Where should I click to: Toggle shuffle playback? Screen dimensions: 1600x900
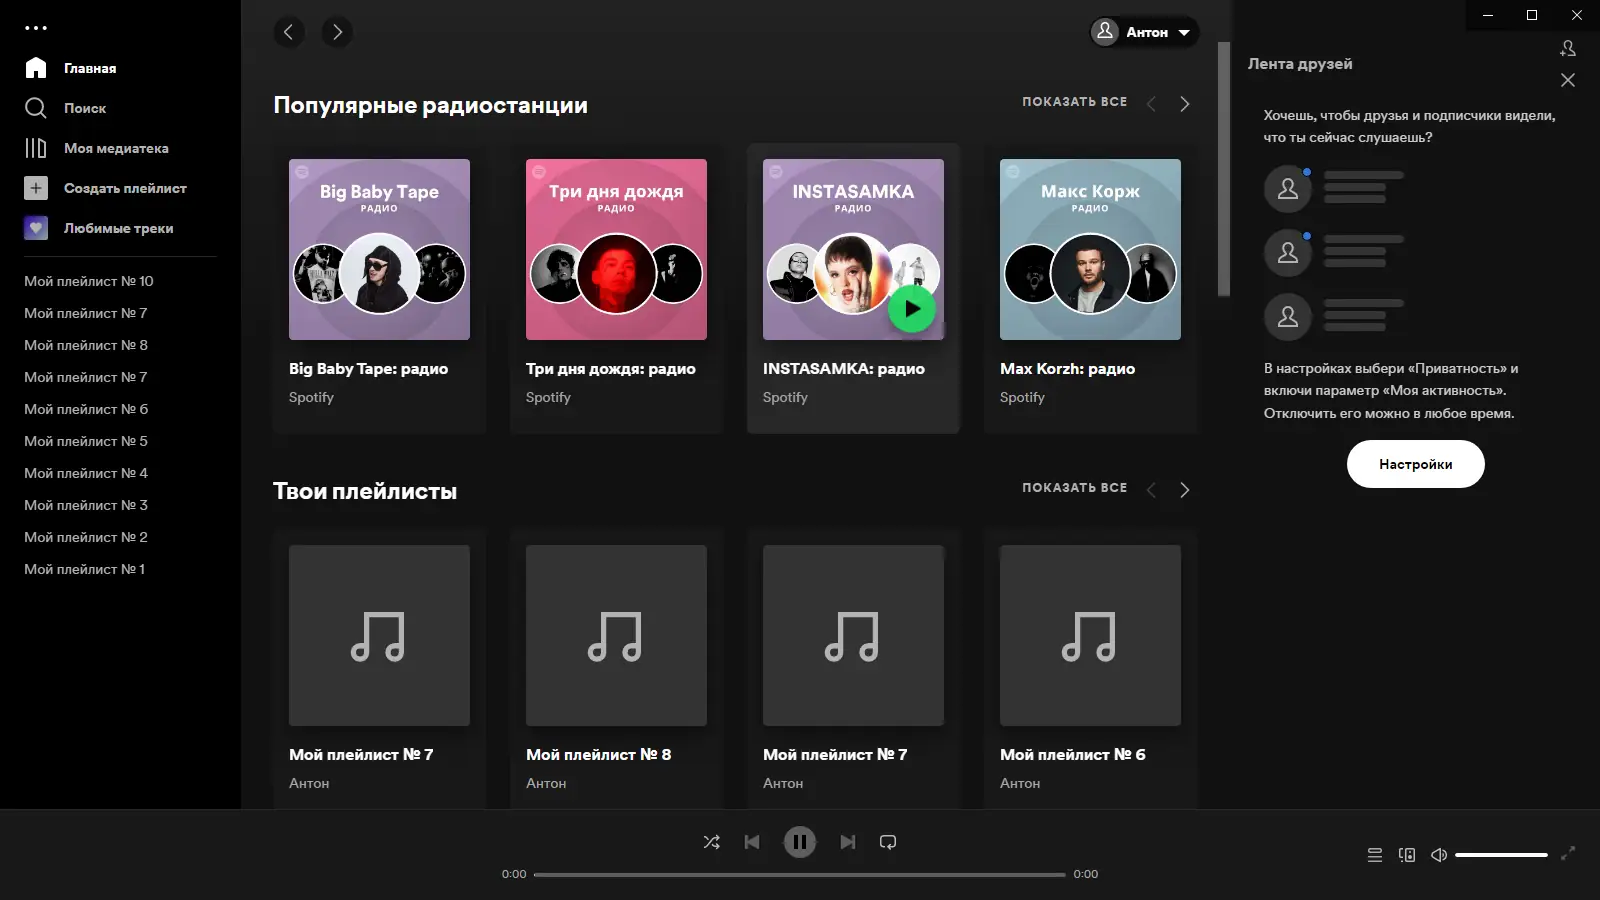[x=712, y=842]
